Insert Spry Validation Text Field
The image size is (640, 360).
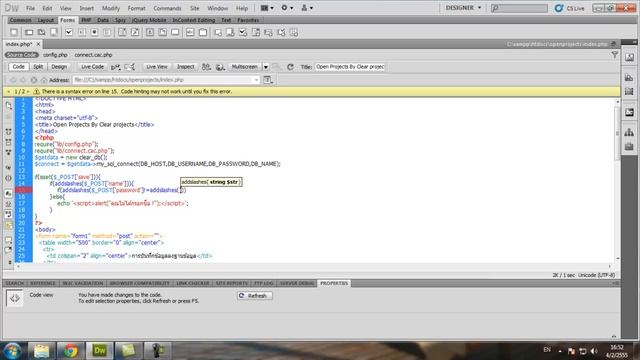point(218,32)
